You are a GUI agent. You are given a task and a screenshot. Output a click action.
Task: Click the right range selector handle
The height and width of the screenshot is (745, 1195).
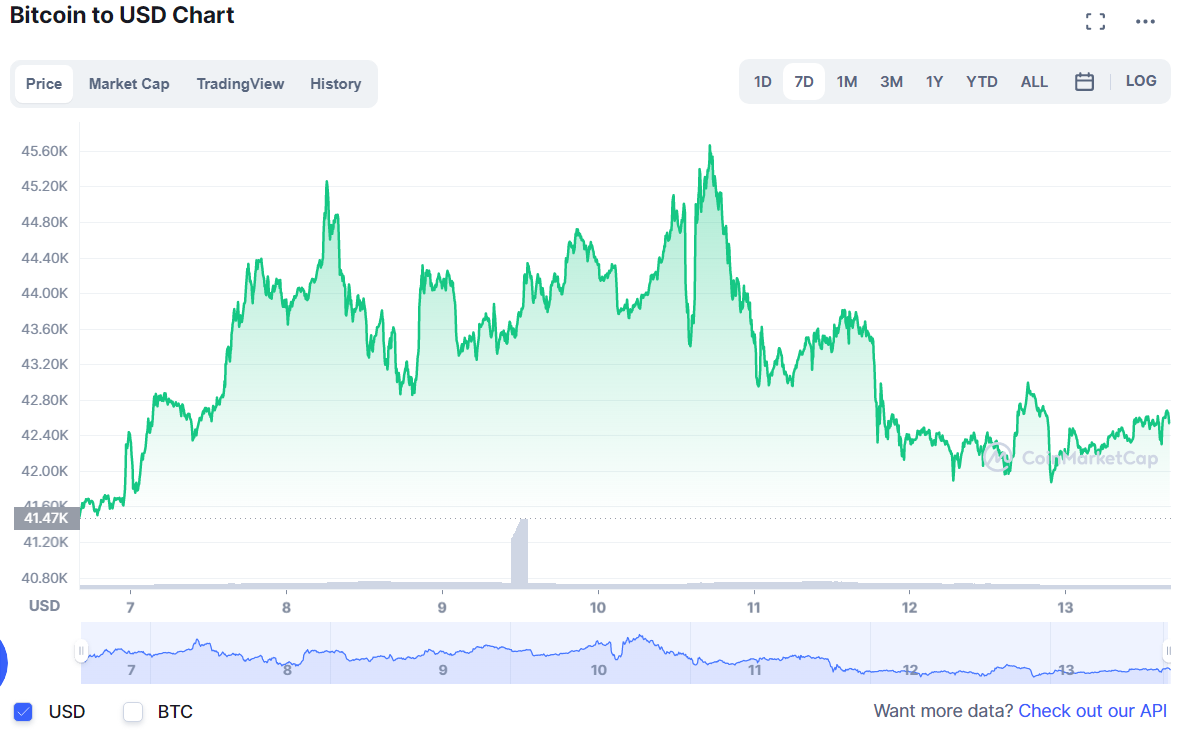coord(1168,651)
